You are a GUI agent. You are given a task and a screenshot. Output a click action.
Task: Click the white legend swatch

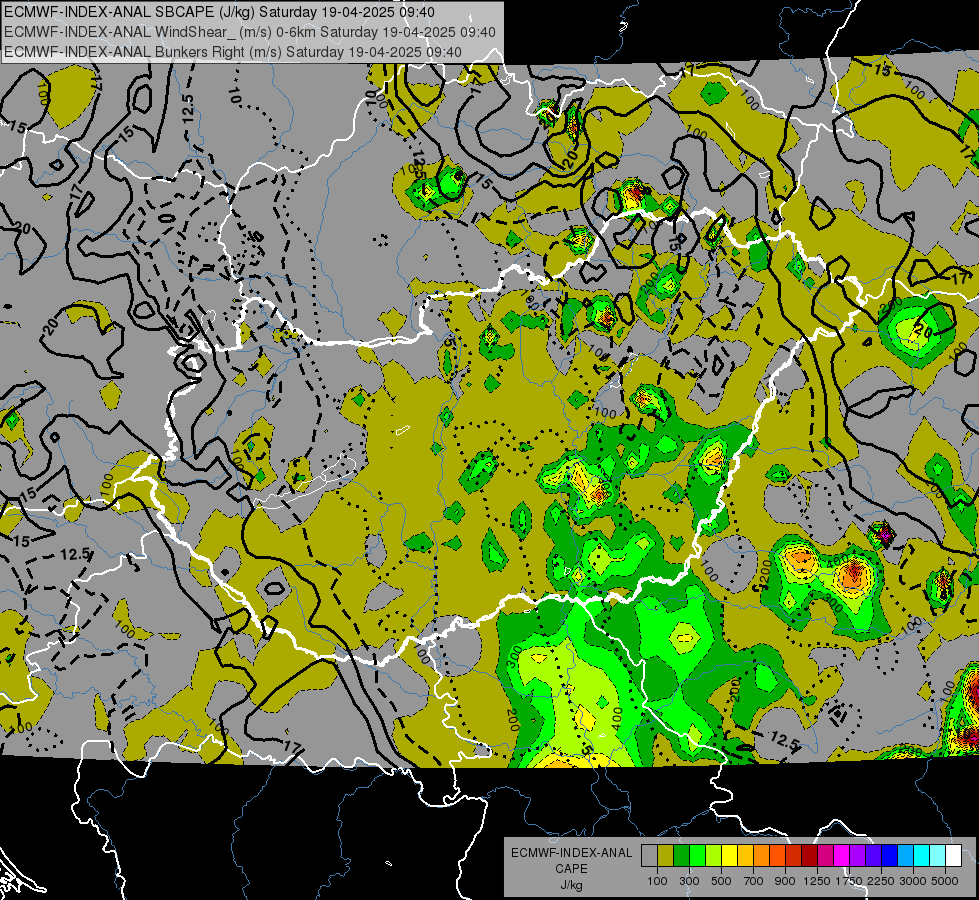(953, 856)
